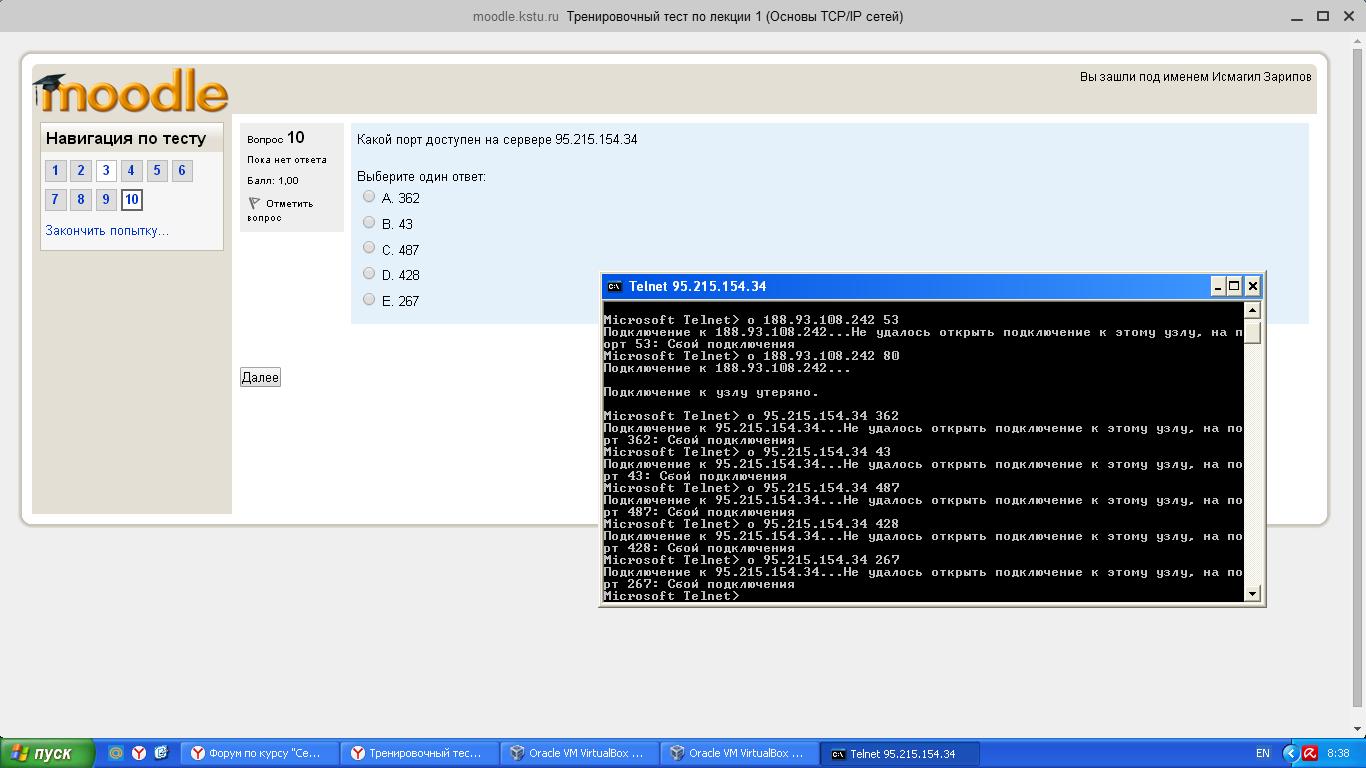Screen dimensions: 1366x768
Task: Close the browser window
Action: tap(1347, 16)
